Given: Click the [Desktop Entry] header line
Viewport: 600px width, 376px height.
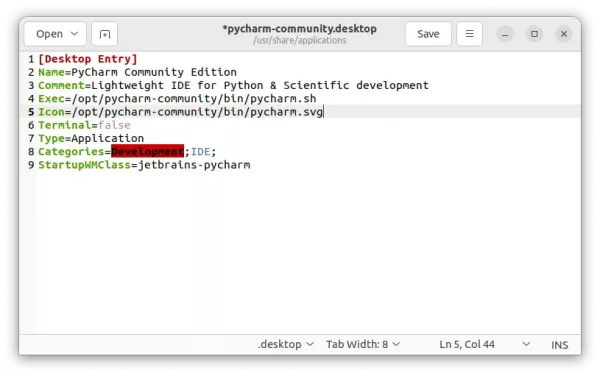Looking at the screenshot, I should pos(88,59).
